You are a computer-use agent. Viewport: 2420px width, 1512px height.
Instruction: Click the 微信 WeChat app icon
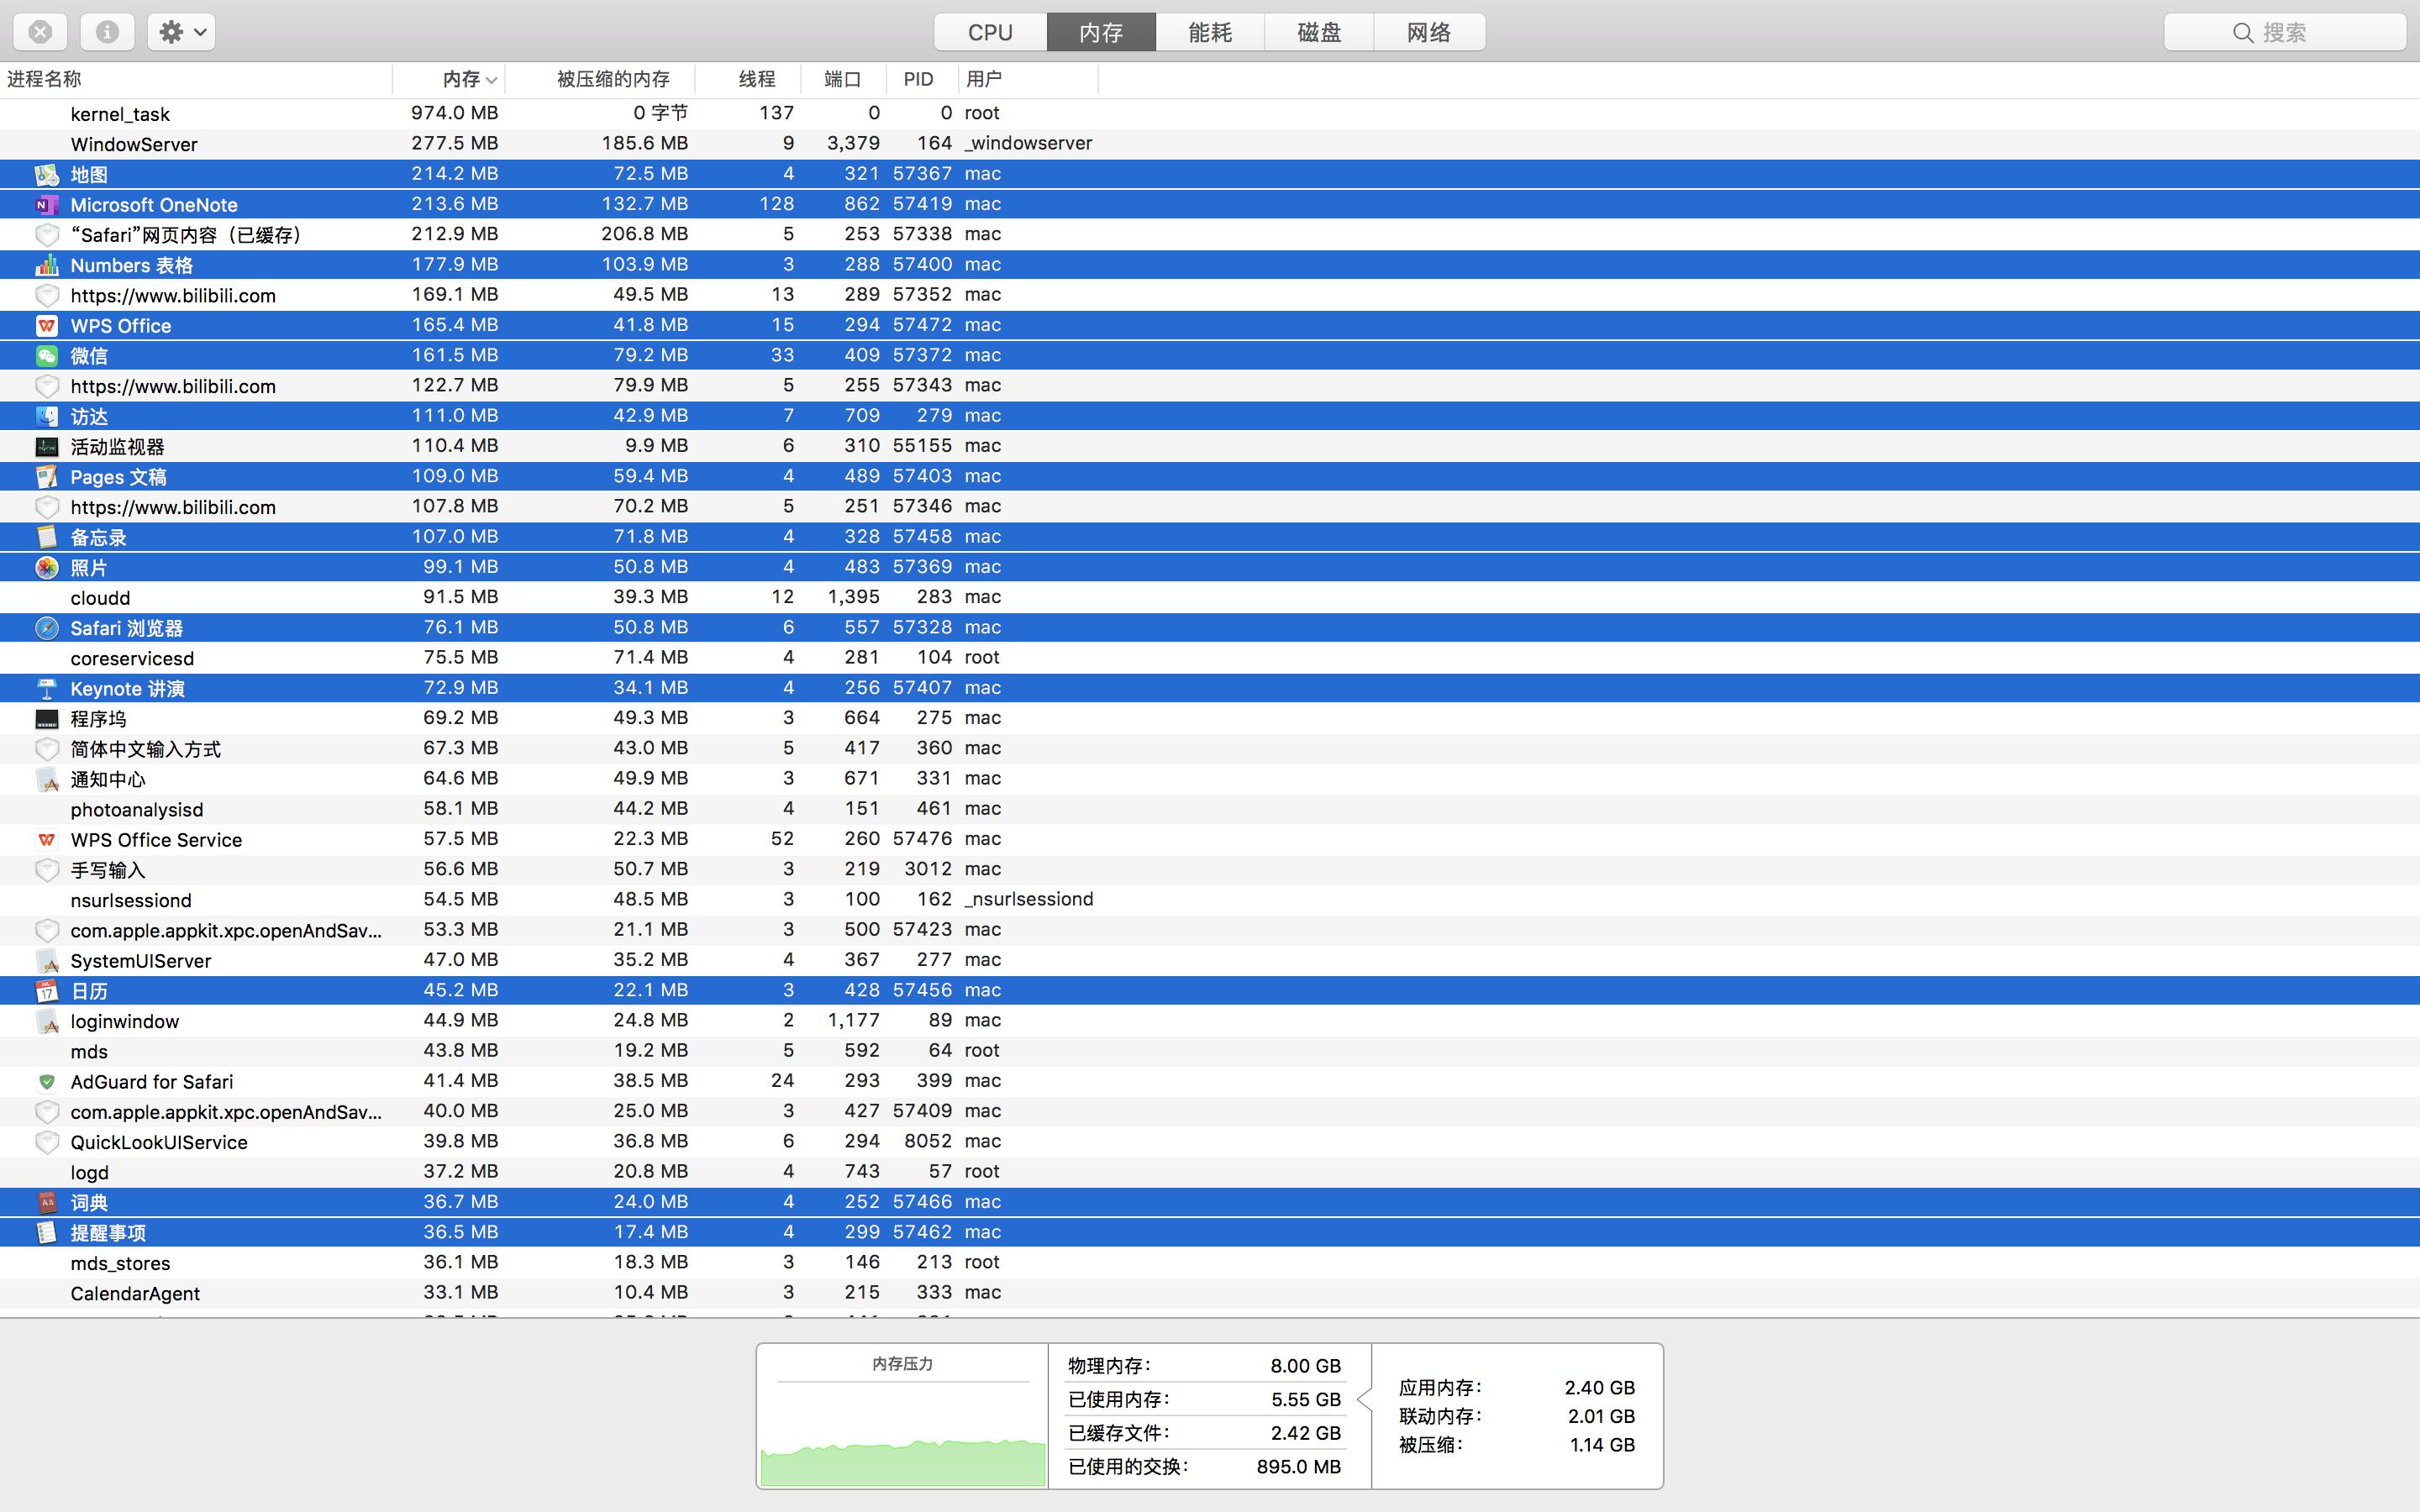point(46,356)
